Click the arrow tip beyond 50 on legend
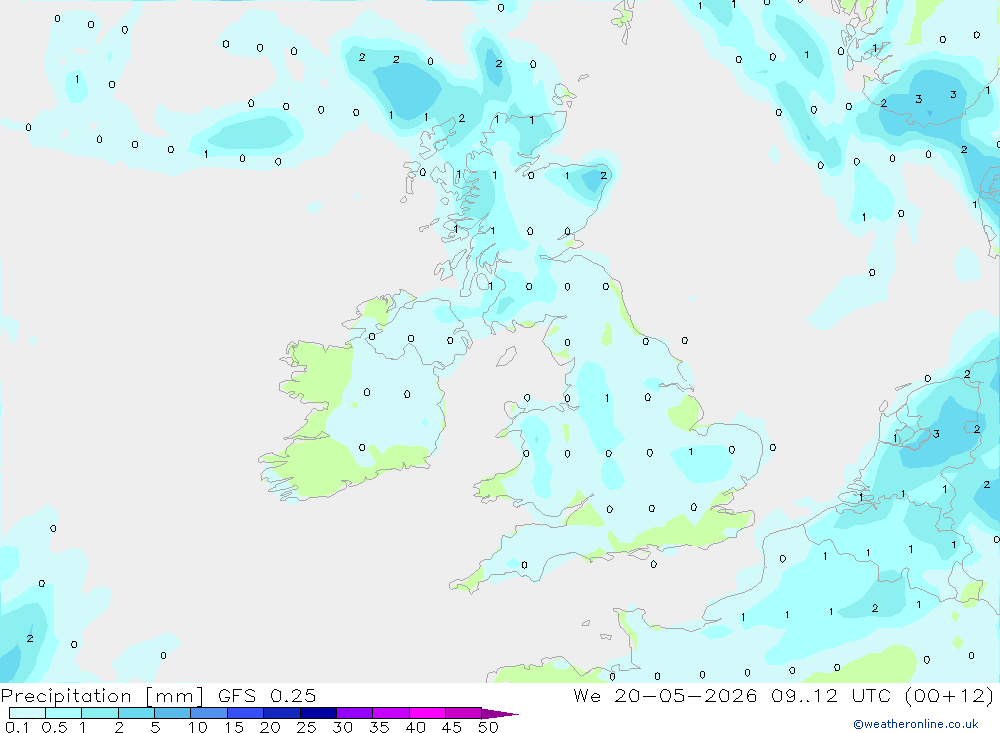 coord(501,714)
